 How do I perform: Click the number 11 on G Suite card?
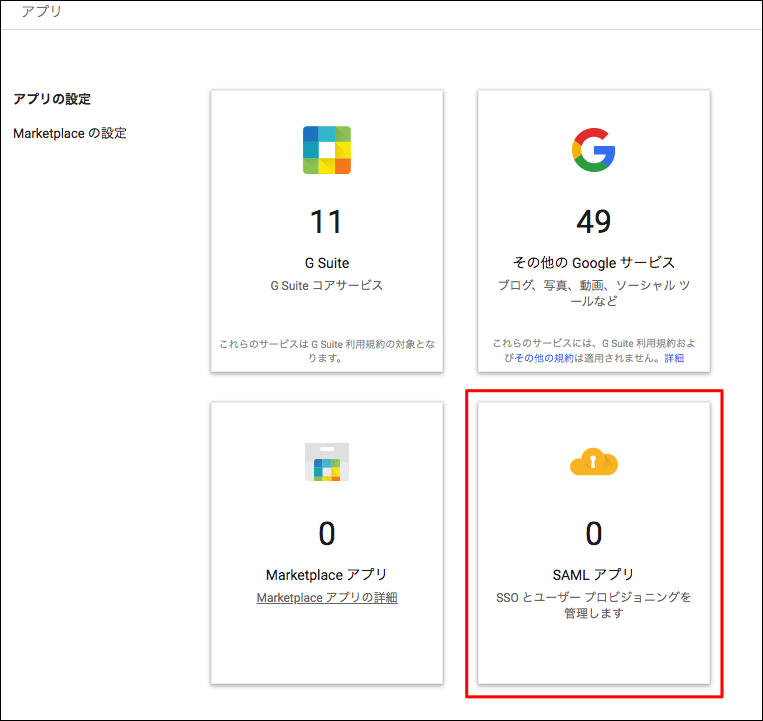click(x=327, y=222)
